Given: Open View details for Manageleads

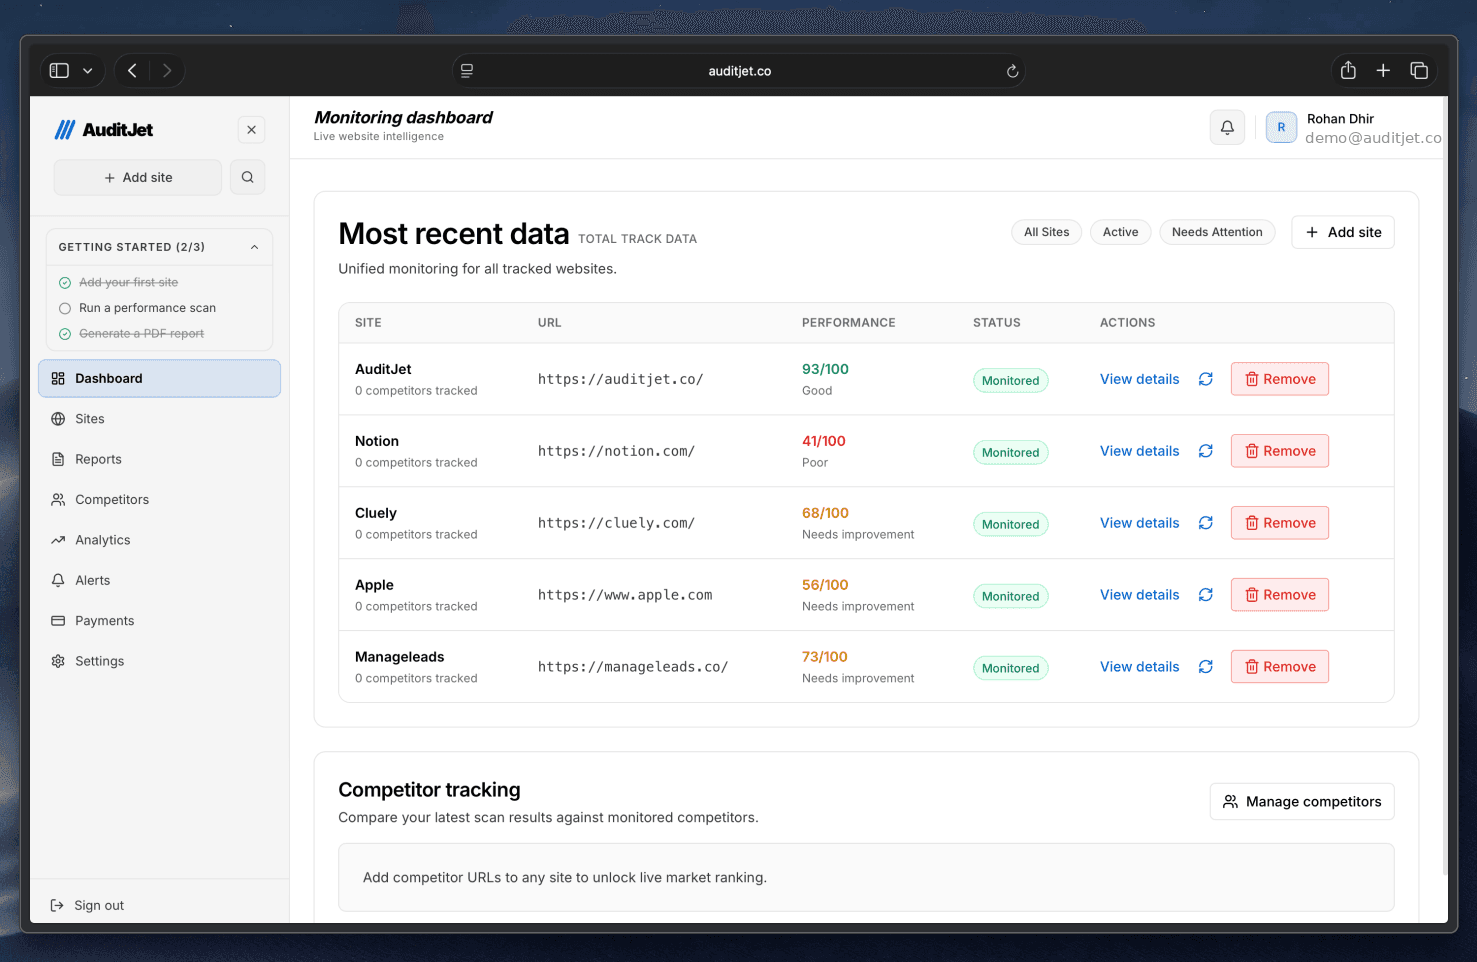Looking at the screenshot, I should click(x=1139, y=667).
